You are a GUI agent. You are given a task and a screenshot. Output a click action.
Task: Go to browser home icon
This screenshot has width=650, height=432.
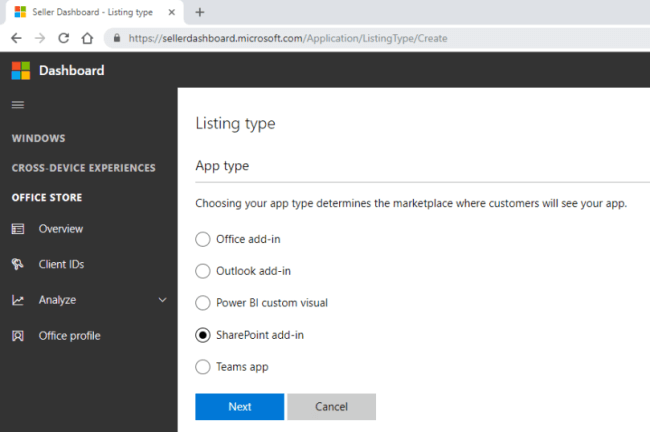pos(87,39)
